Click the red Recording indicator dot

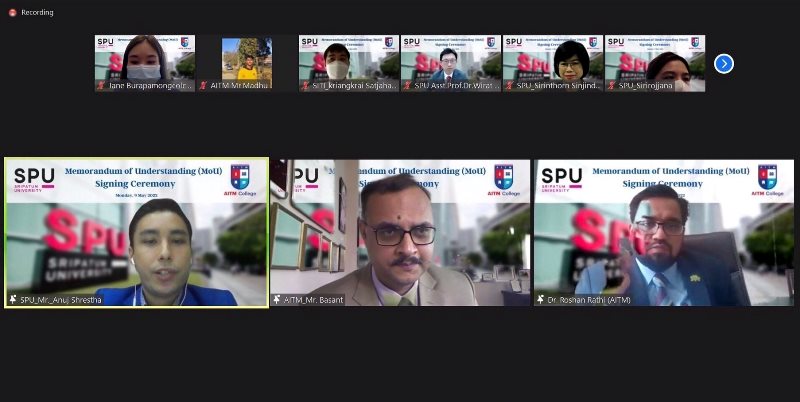(x=12, y=12)
